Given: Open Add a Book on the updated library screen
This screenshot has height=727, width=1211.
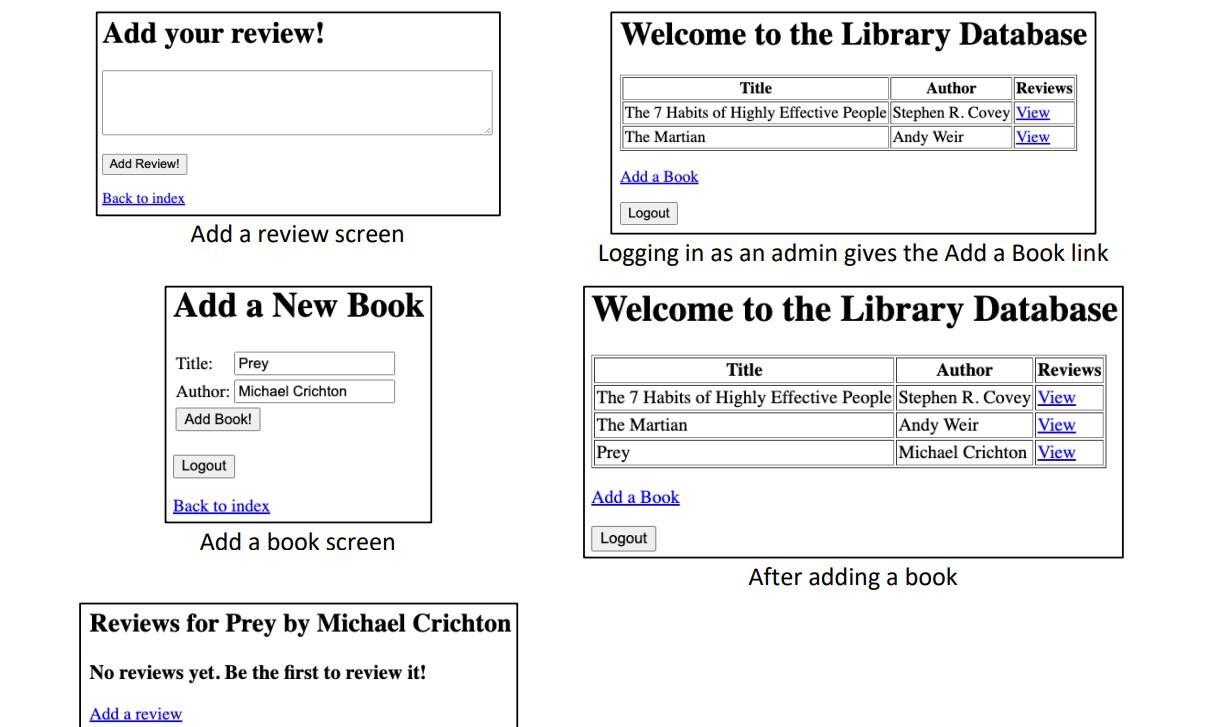Looking at the screenshot, I should pyautogui.click(x=634, y=496).
